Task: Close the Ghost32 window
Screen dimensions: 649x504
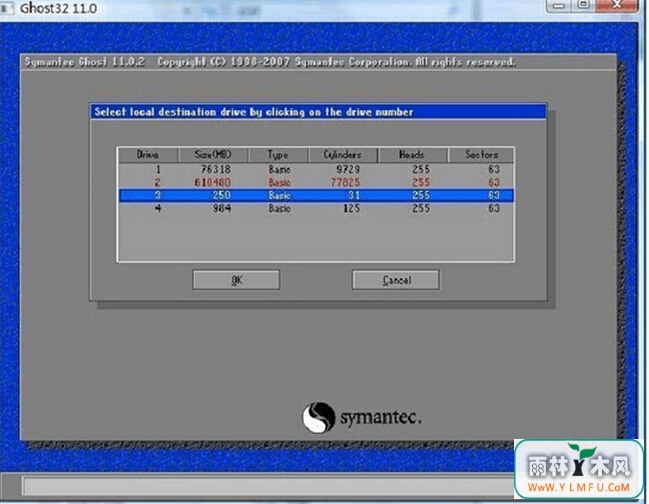Action: pyautogui.click(x=616, y=6)
